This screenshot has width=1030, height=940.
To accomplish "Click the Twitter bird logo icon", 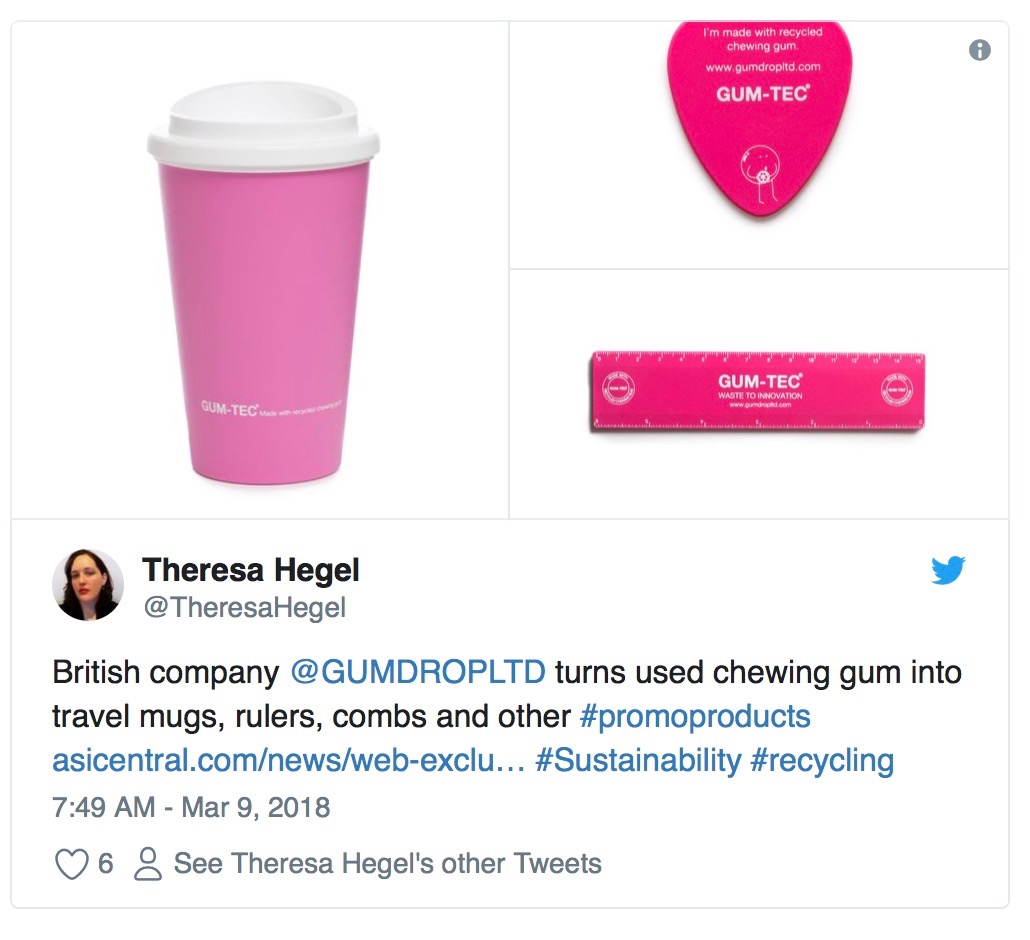I will click(x=948, y=570).
